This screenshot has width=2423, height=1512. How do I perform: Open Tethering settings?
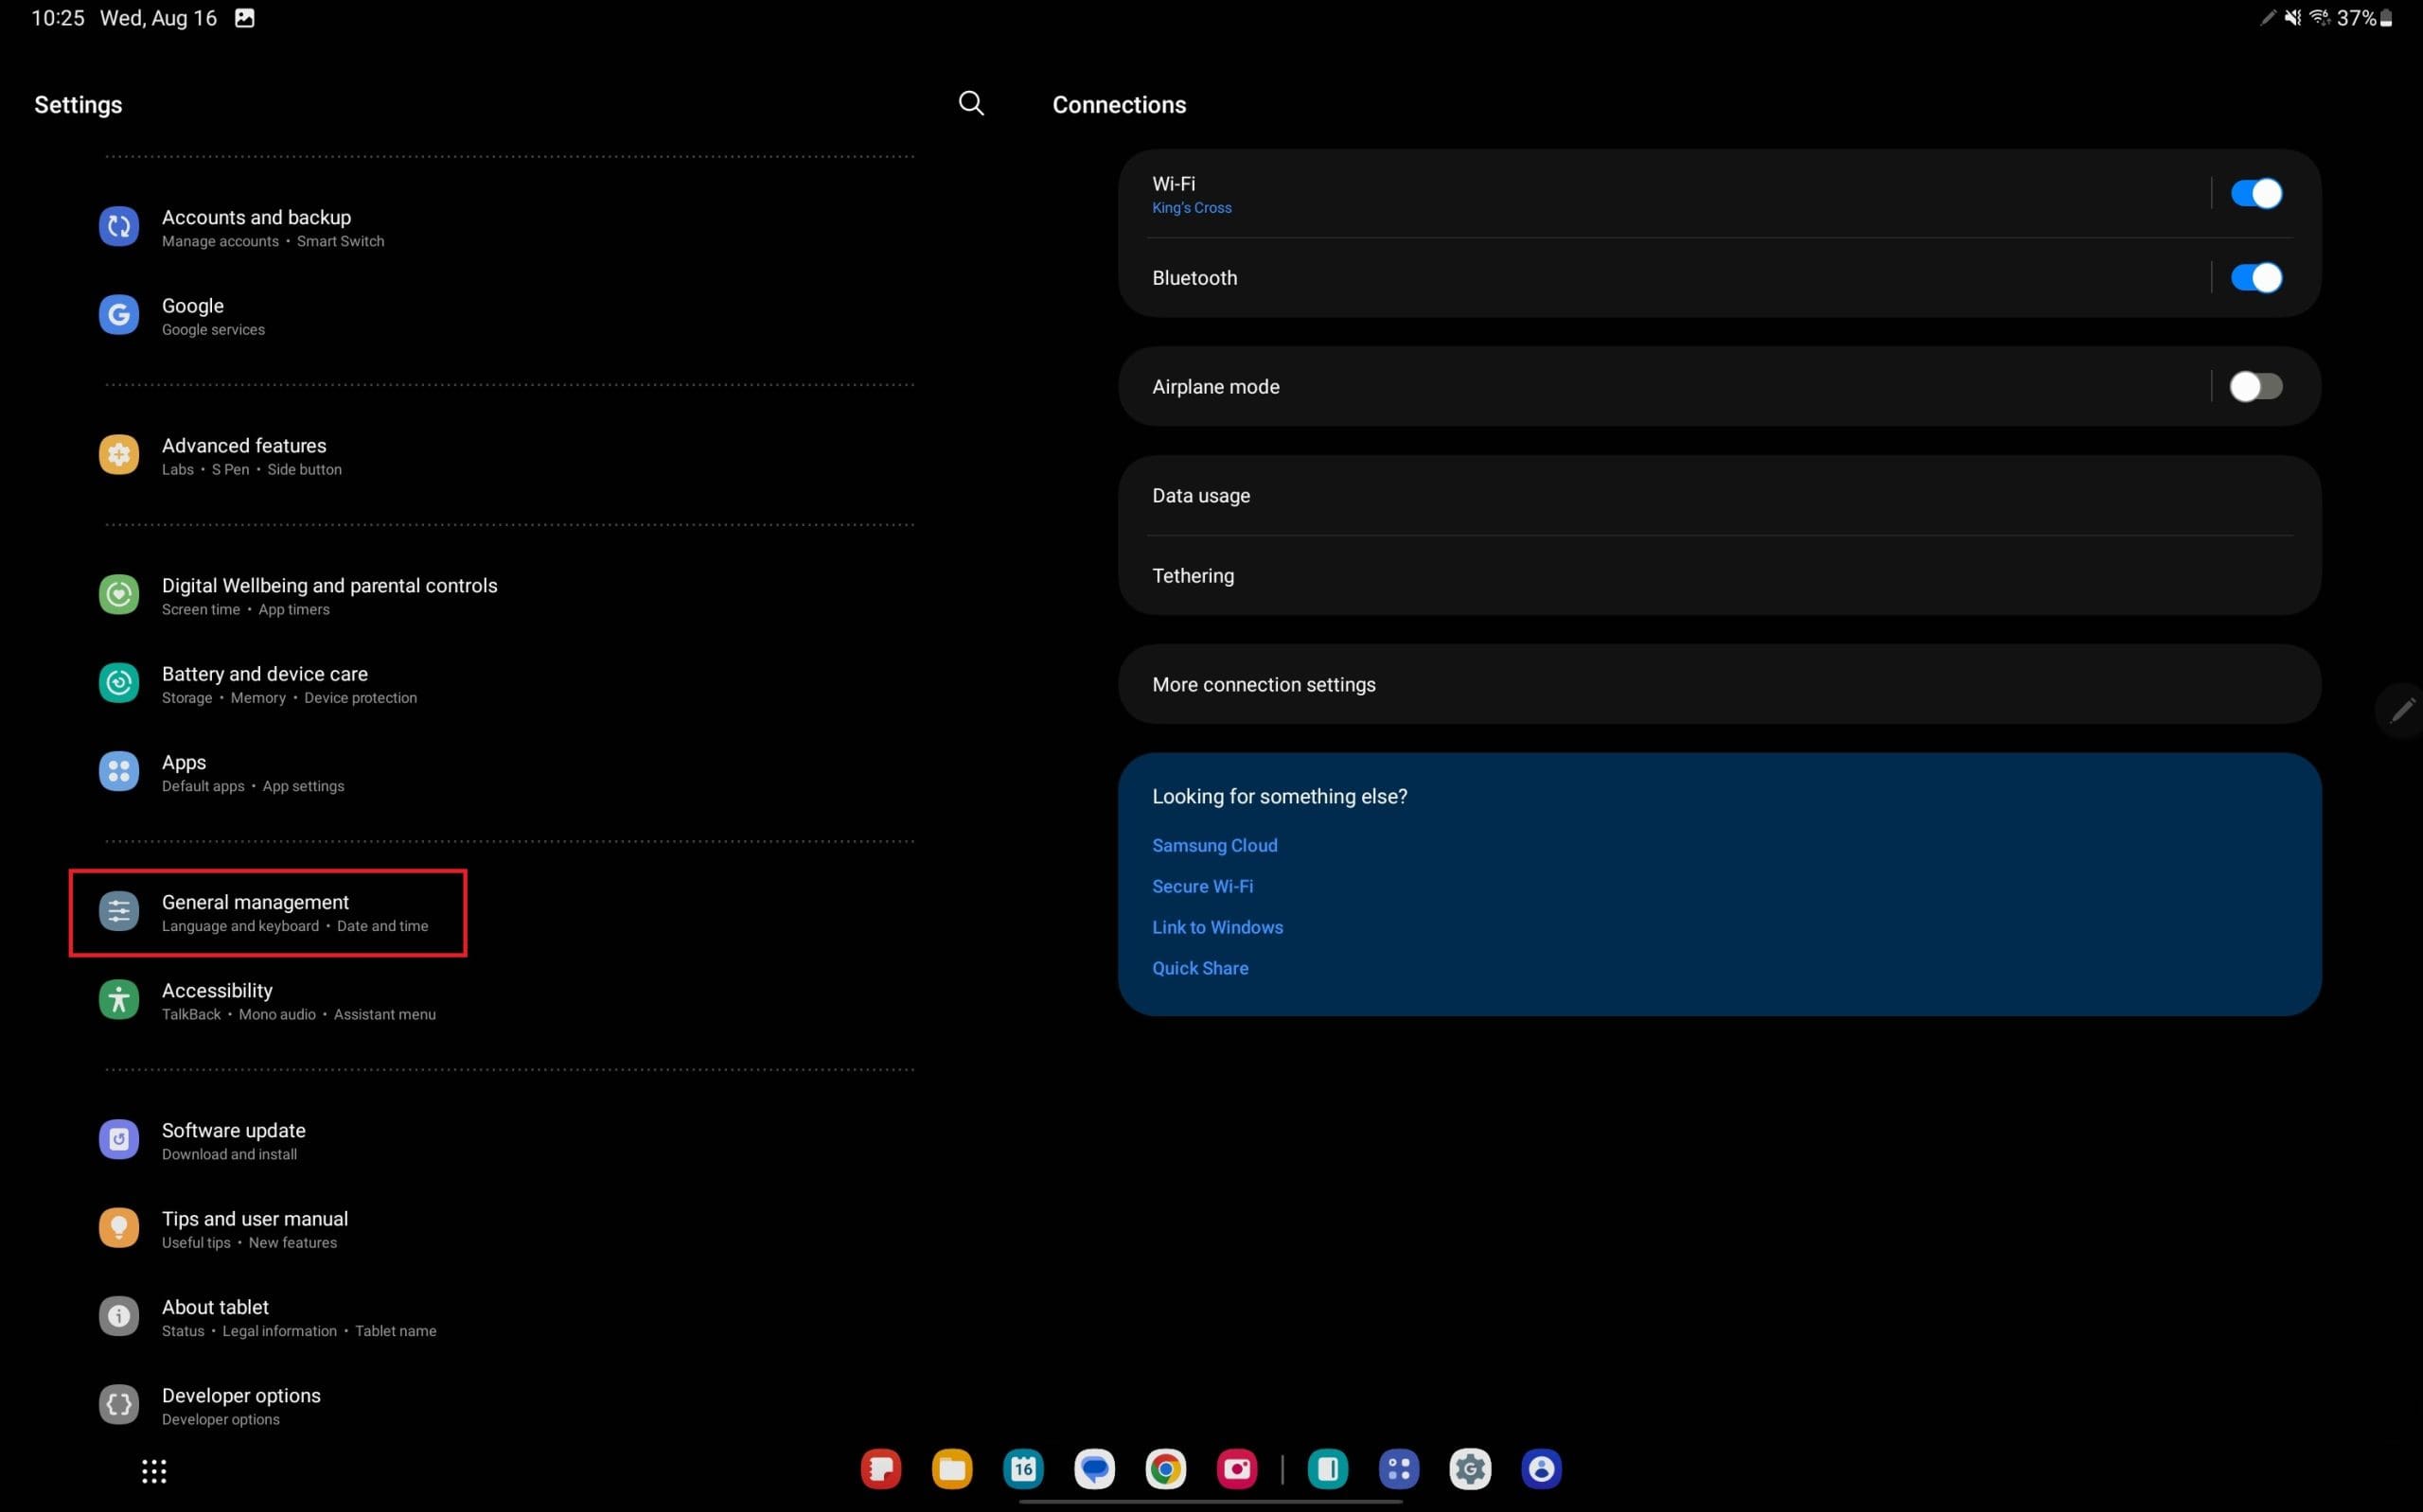tap(1719, 575)
